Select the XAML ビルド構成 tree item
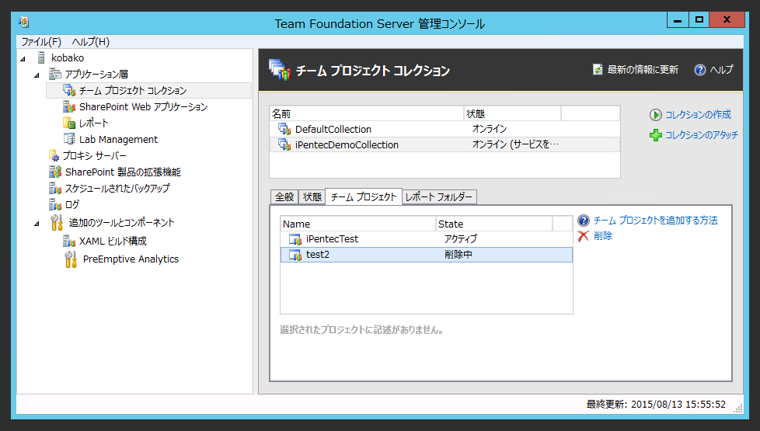 (112, 241)
